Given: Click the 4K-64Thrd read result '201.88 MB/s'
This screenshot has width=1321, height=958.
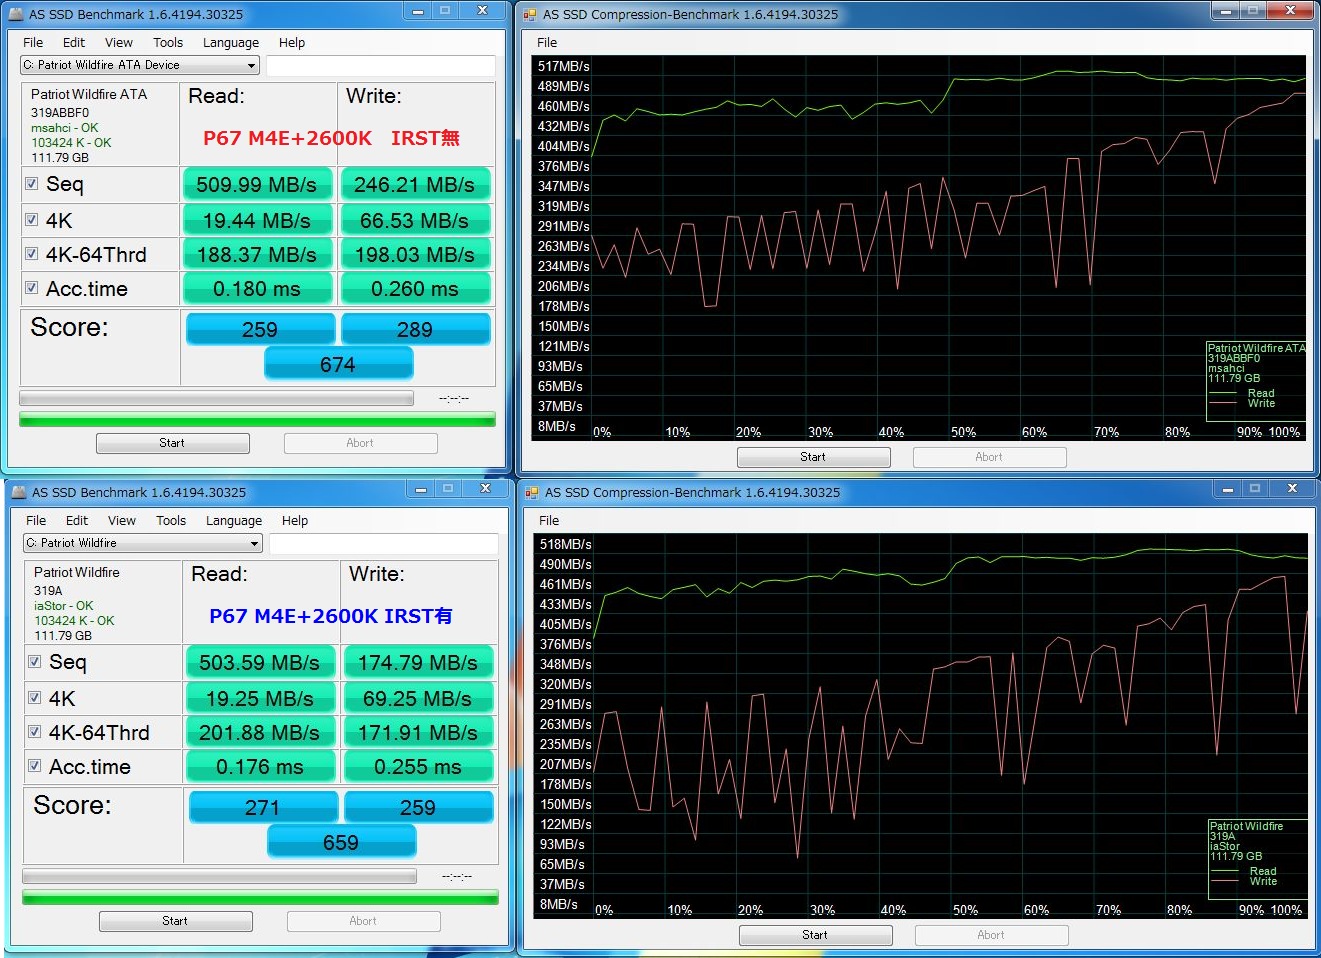Looking at the screenshot, I should pyautogui.click(x=260, y=732).
